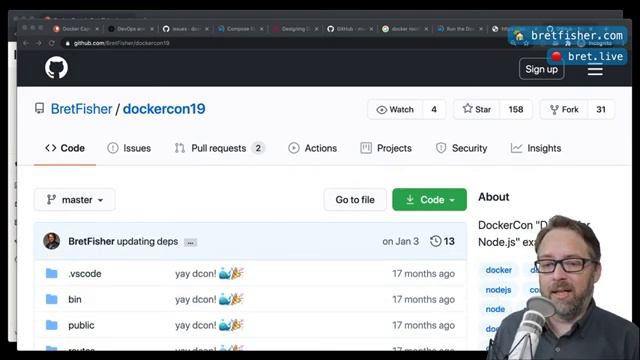Open the "yay dcon!" commit for .vscode
The height and width of the screenshot is (360, 640).
(209, 273)
